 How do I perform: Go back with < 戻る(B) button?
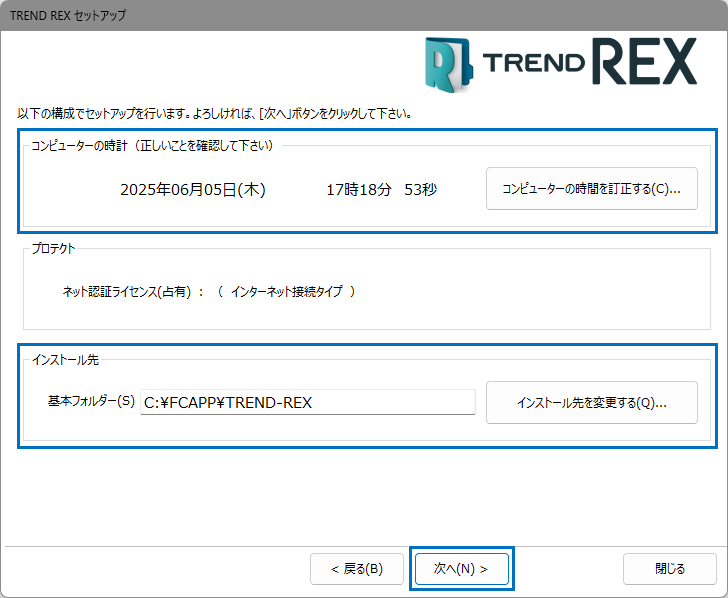coord(357,569)
